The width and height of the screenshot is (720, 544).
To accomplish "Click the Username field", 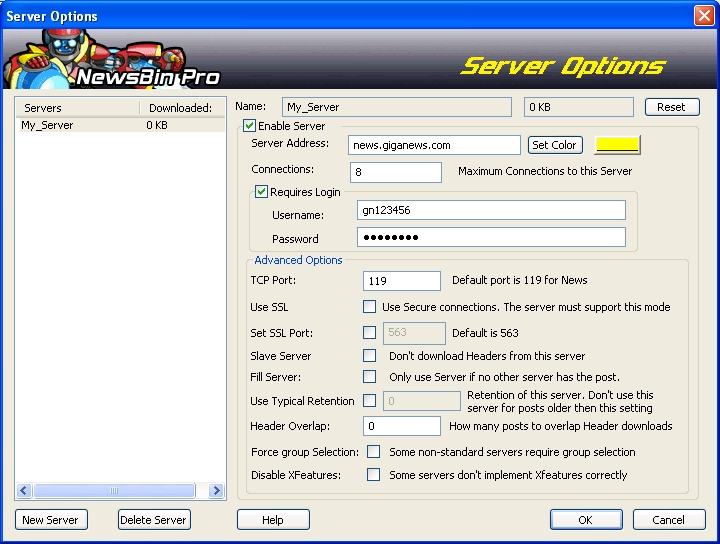I will [x=491, y=210].
